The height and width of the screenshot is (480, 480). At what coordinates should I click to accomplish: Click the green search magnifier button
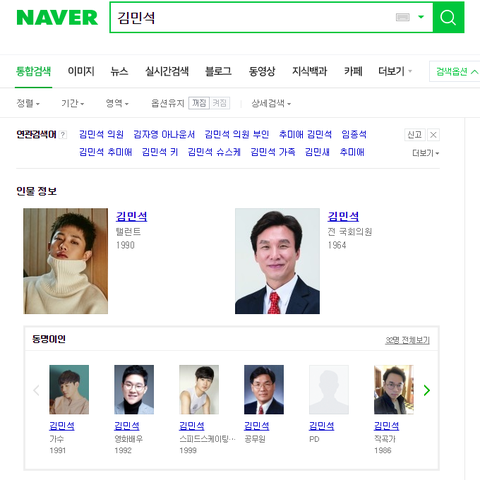(448, 17)
